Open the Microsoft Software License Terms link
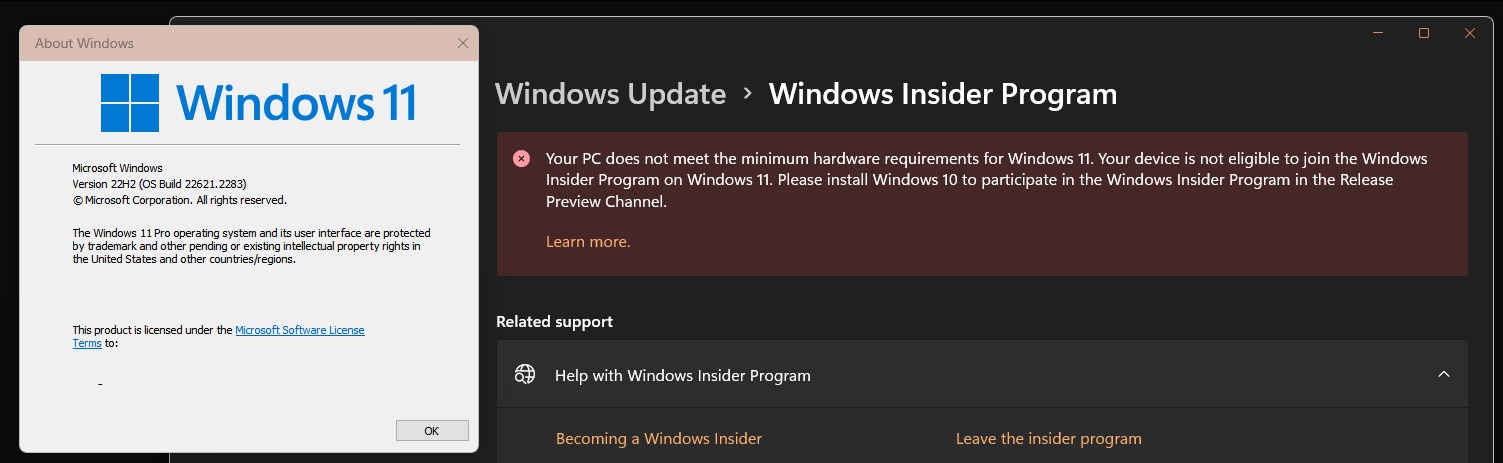 click(299, 330)
